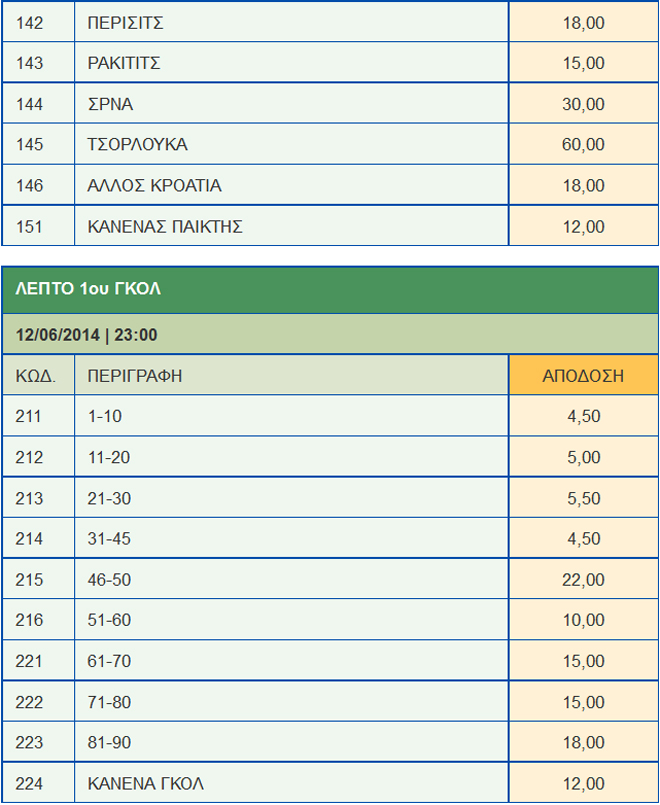Viewport: 660px width, 805px height.
Task: Click the 15,00 odds for ΡΑΚΙΤΙΤΣ
Action: [x=583, y=63]
